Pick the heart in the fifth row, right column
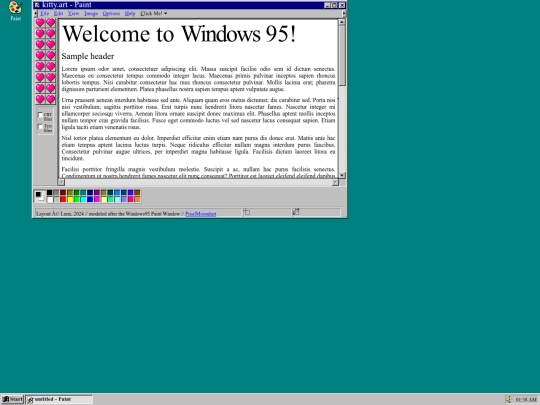 [51, 66]
